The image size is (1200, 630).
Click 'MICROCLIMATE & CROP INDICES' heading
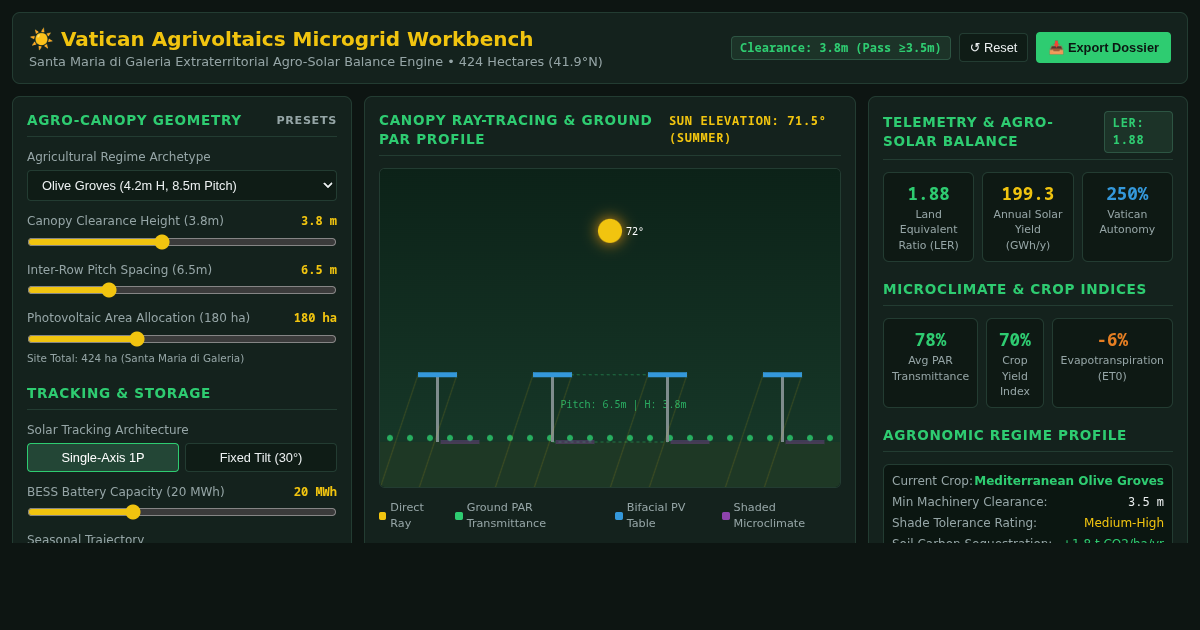pos(1015,289)
